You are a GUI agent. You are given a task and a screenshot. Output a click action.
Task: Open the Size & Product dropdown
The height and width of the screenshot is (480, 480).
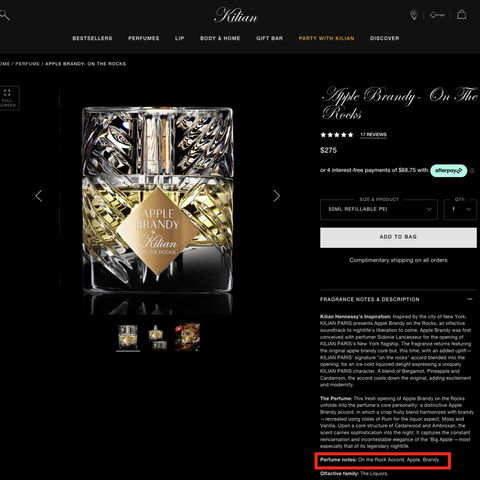(x=379, y=209)
